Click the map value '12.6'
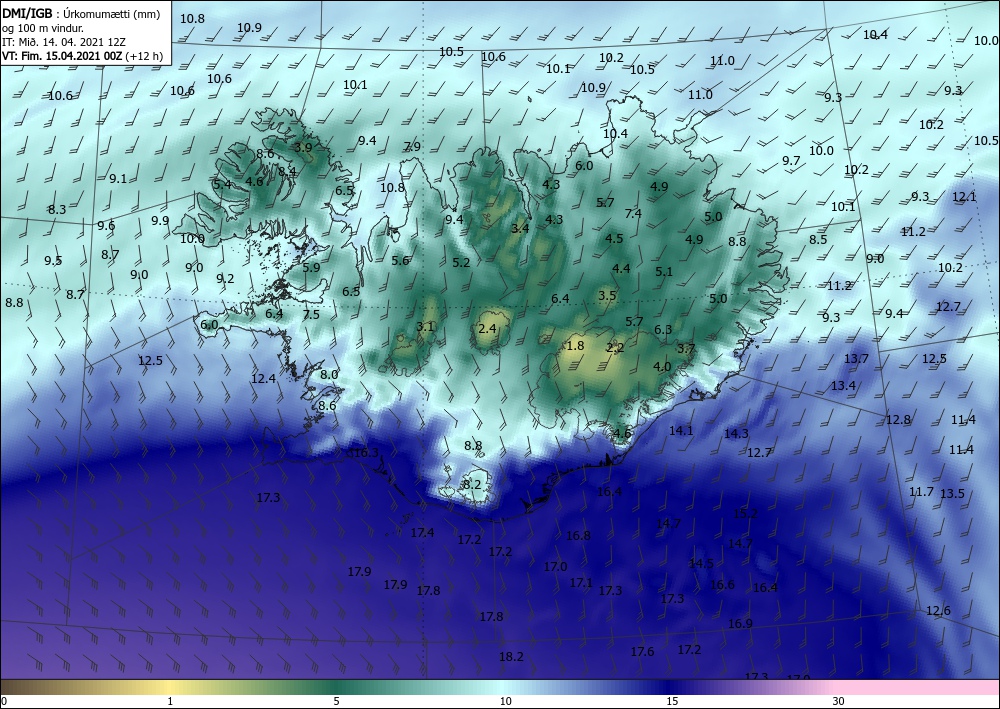 [x=938, y=611]
